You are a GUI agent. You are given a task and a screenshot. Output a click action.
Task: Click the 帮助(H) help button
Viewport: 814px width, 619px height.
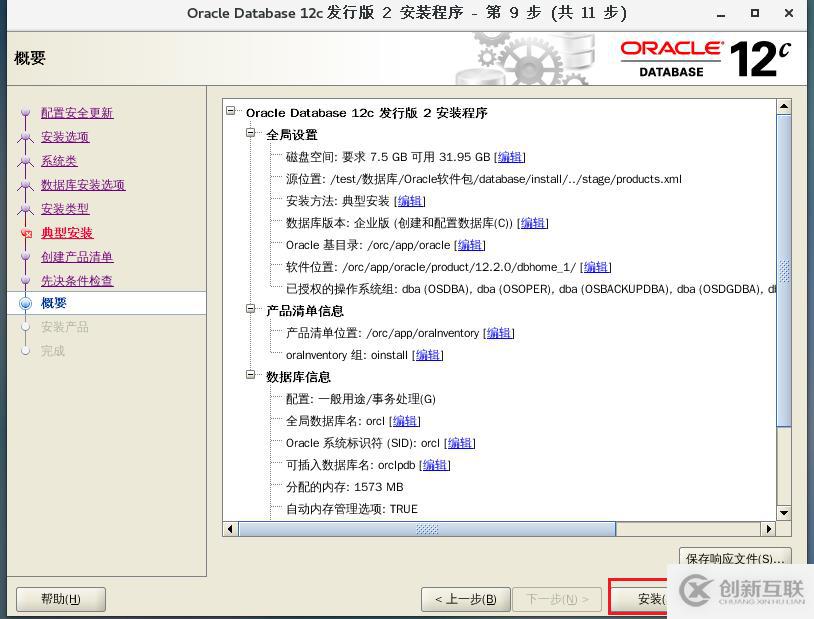click(x=61, y=599)
